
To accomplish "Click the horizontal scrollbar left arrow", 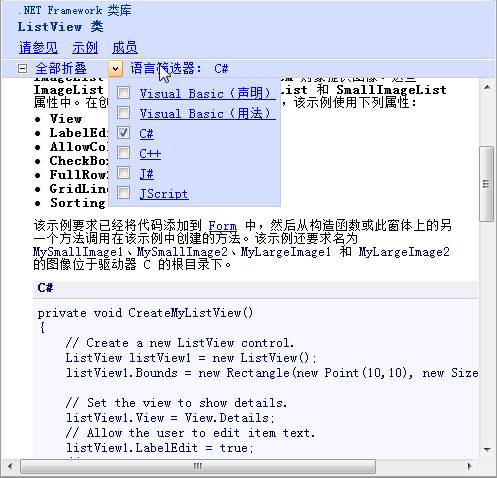I will click(10, 466).
